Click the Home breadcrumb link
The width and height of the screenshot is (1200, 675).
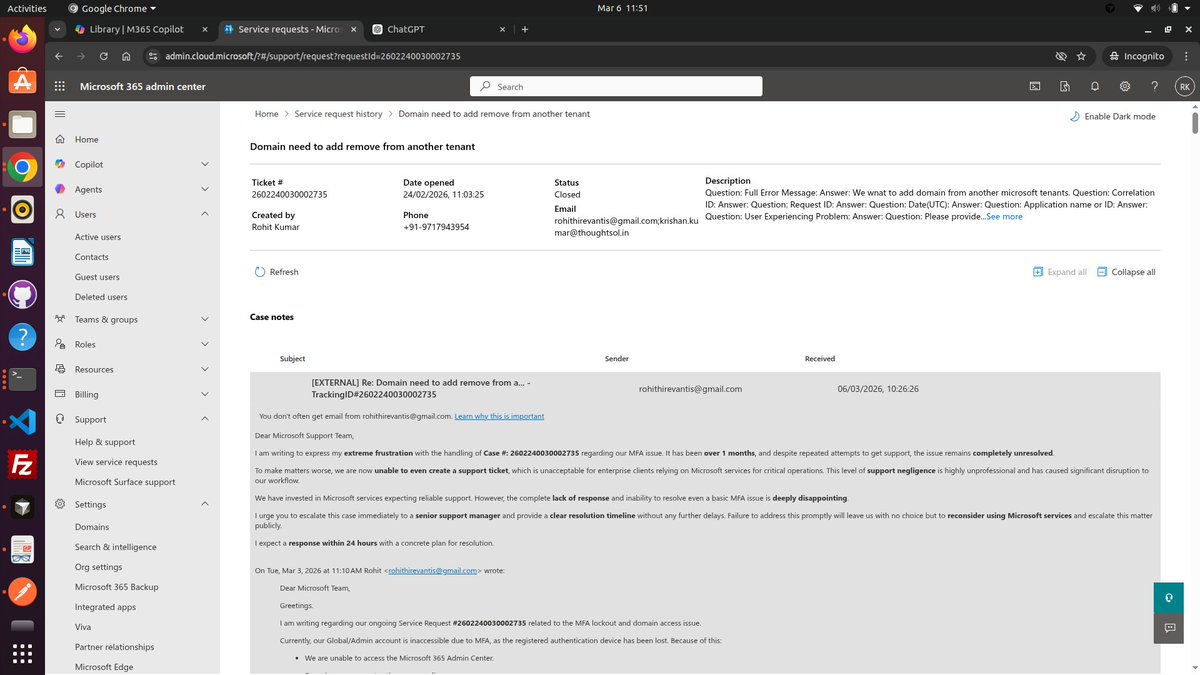pos(266,114)
